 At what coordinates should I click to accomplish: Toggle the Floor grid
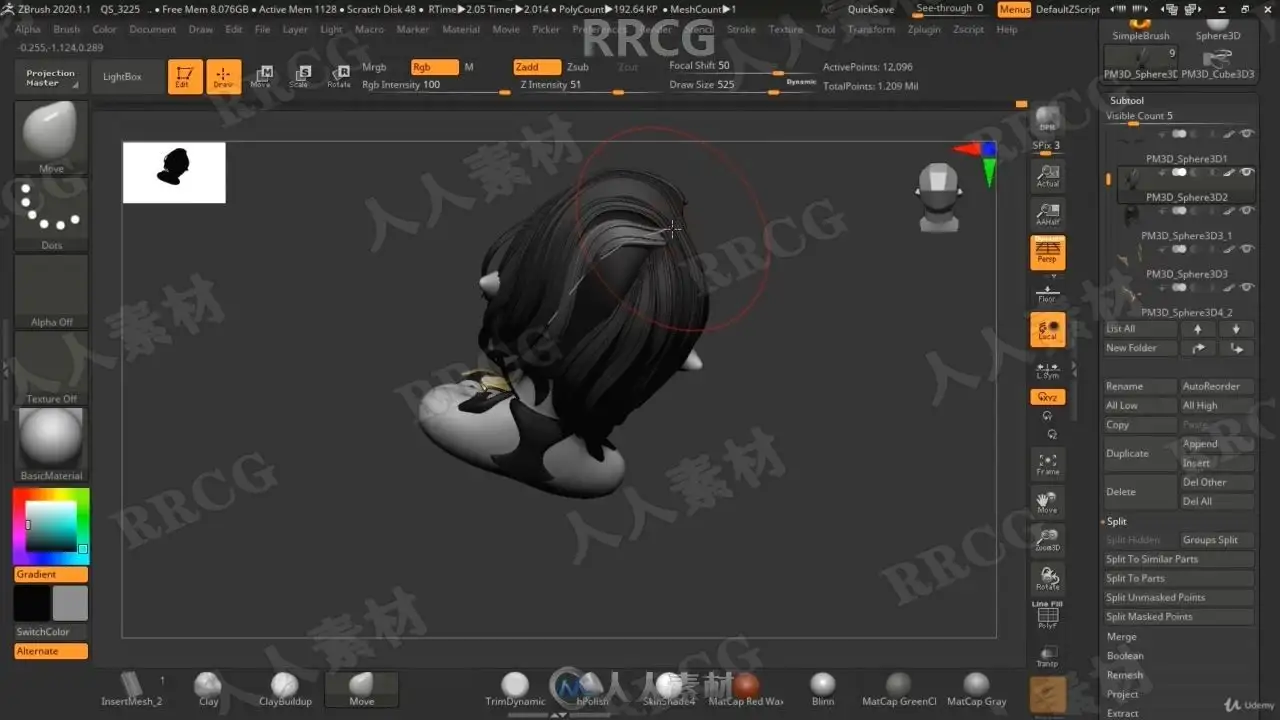(1047, 291)
